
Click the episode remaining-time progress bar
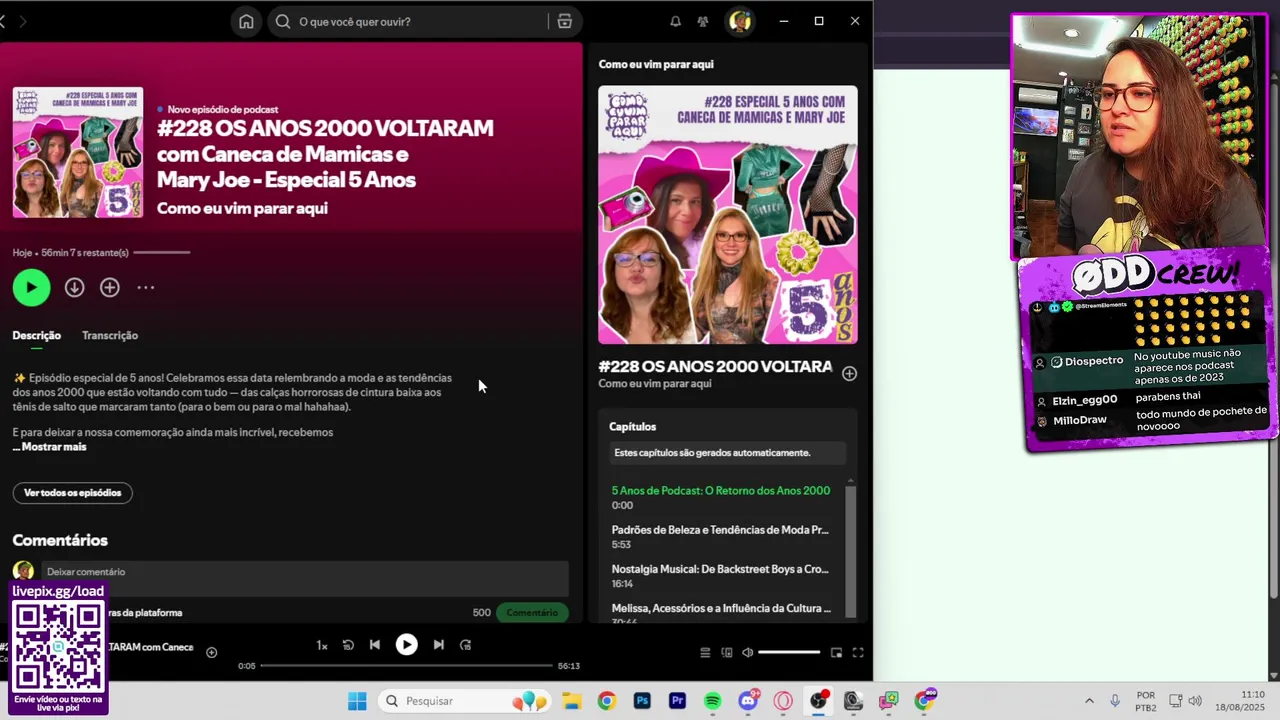tap(161, 252)
